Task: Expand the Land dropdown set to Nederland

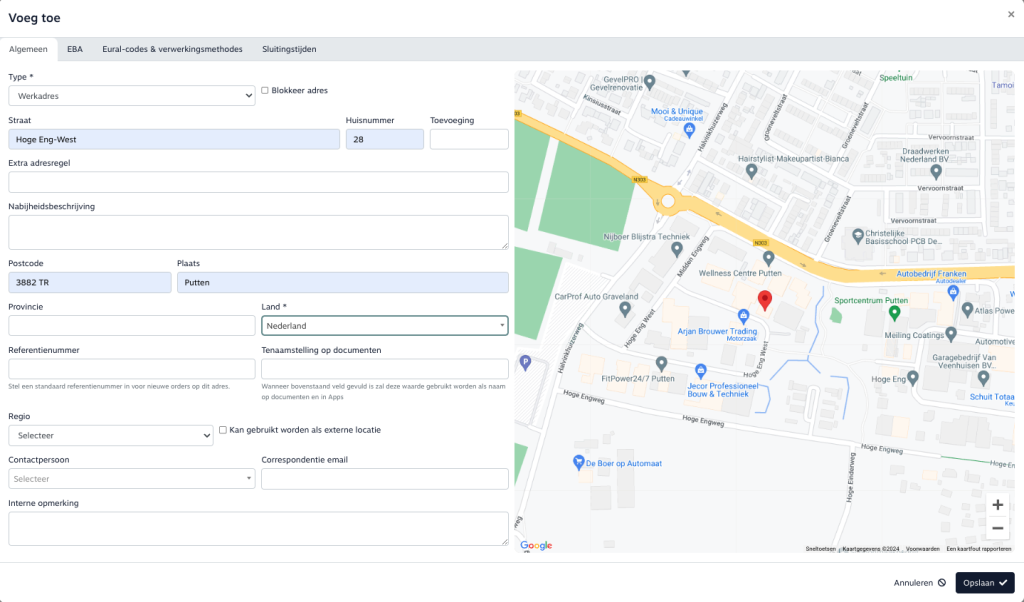Action: pyautogui.click(x=384, y=326)
